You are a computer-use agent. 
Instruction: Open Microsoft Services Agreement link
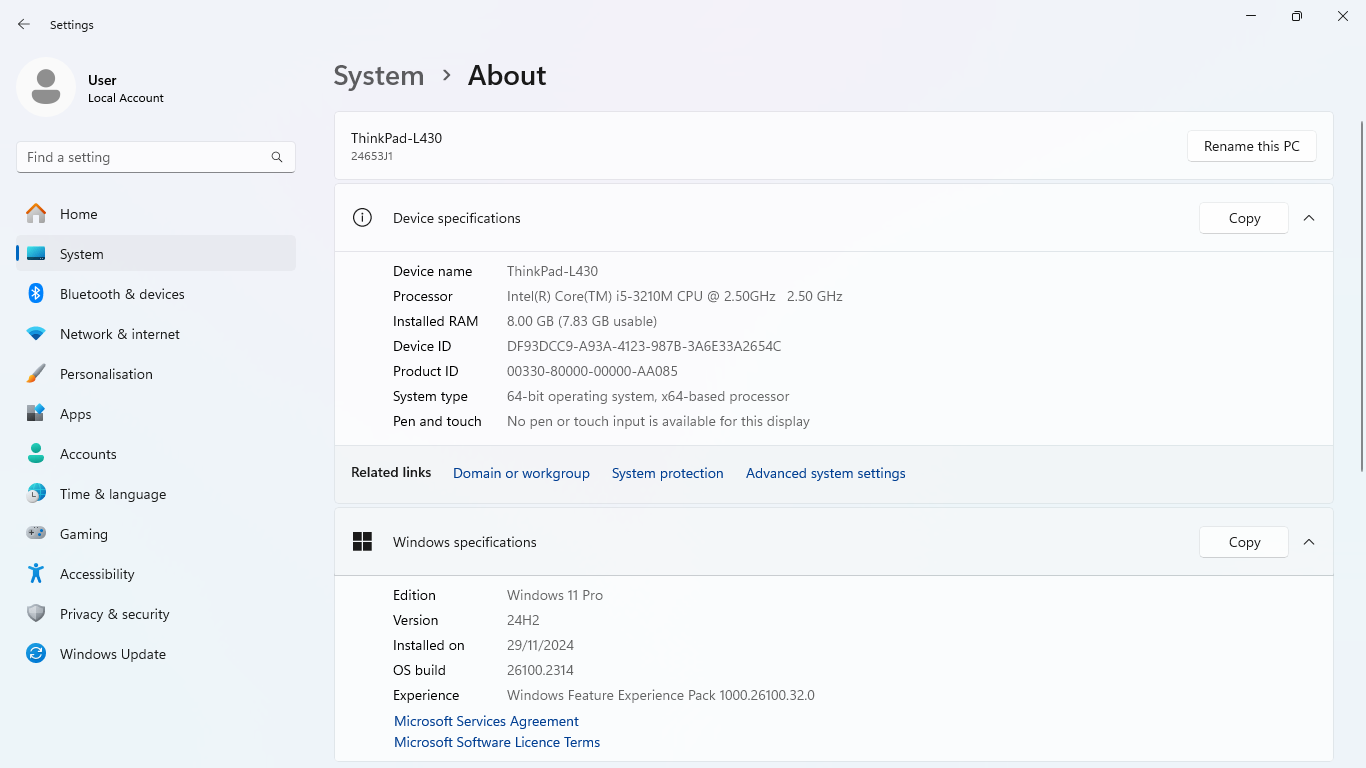pos(486,721)
